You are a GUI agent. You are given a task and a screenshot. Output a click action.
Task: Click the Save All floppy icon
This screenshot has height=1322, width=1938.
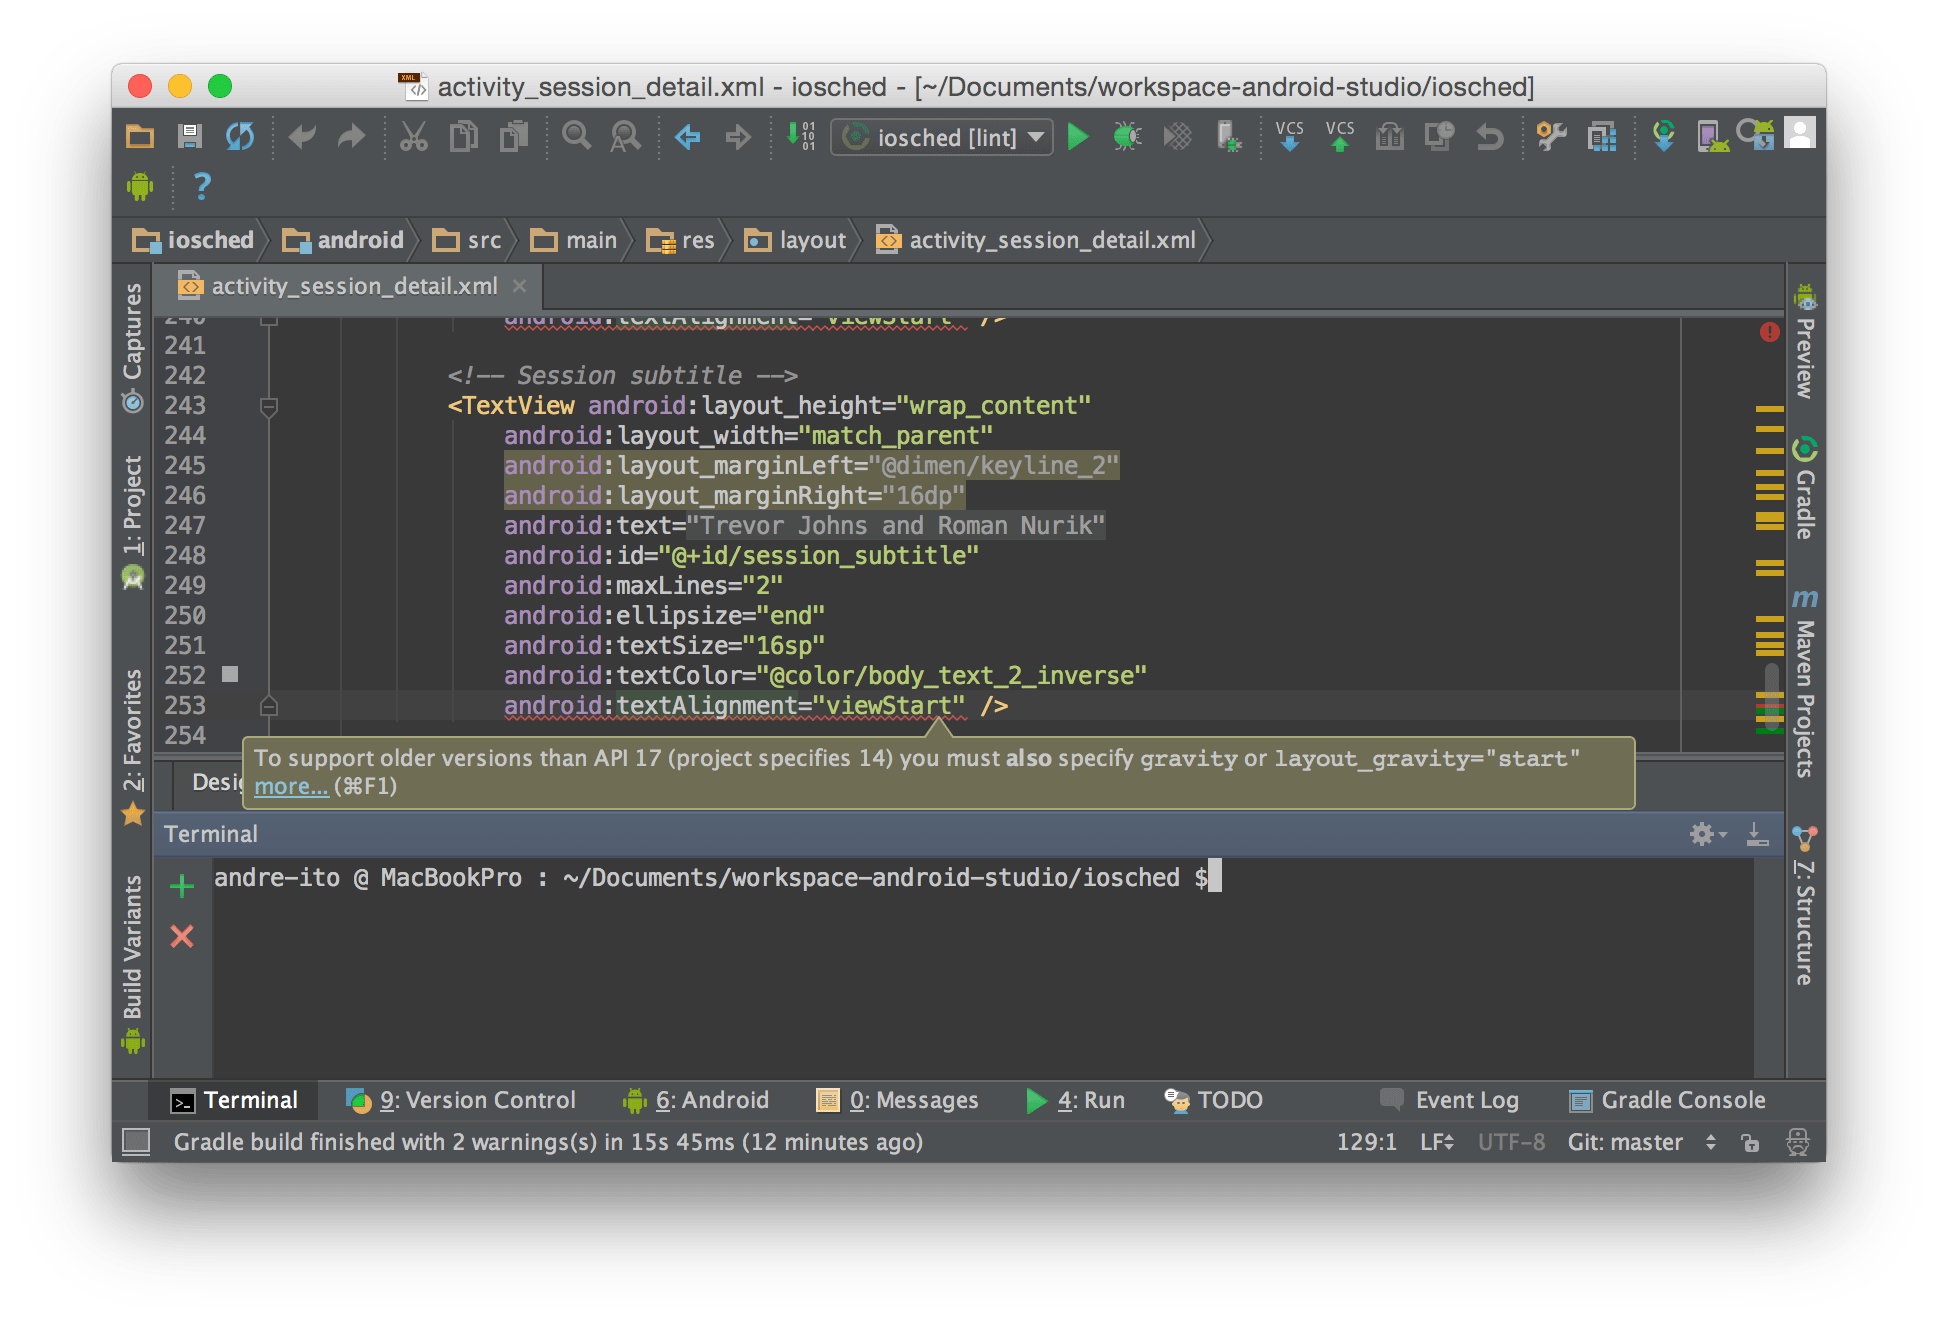tap(189, 136)
